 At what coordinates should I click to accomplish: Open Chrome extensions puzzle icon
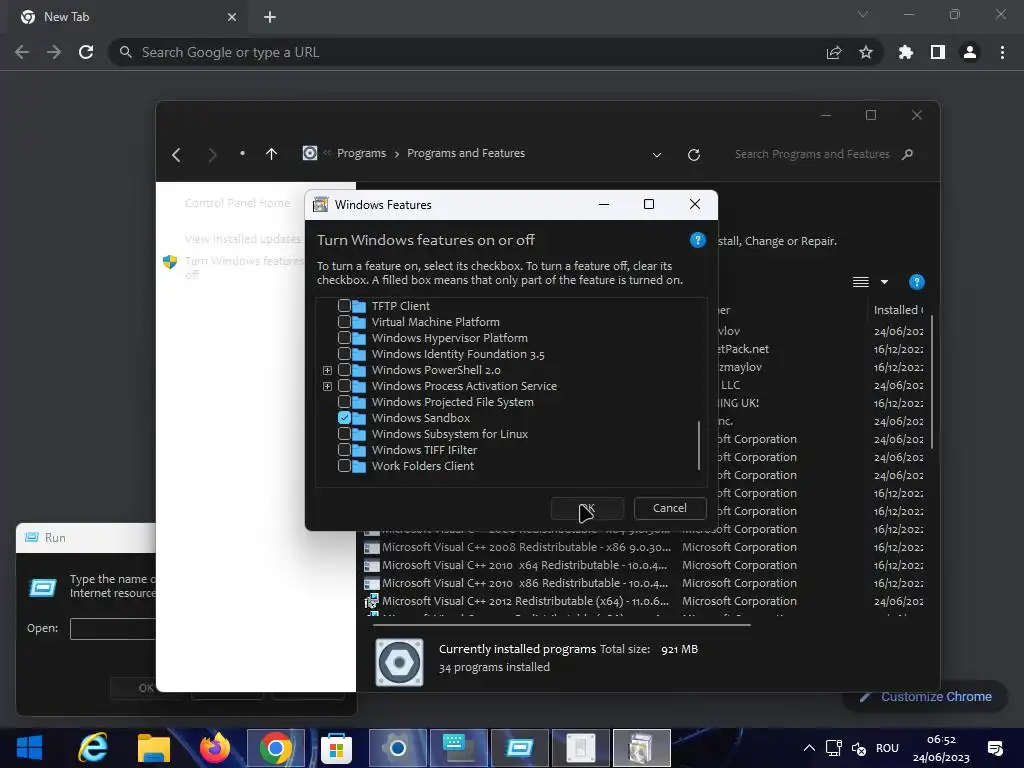pos(906,52)
